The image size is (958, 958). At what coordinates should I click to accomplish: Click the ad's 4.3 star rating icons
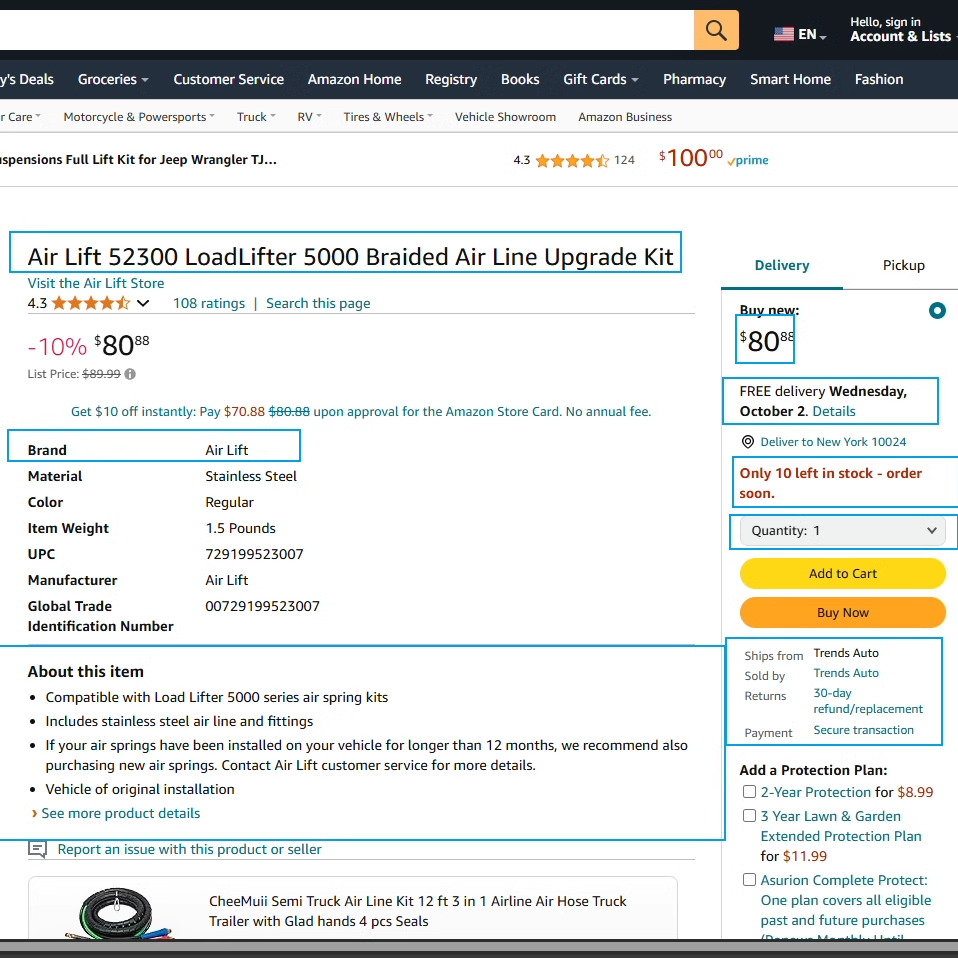tap(572, 161)
